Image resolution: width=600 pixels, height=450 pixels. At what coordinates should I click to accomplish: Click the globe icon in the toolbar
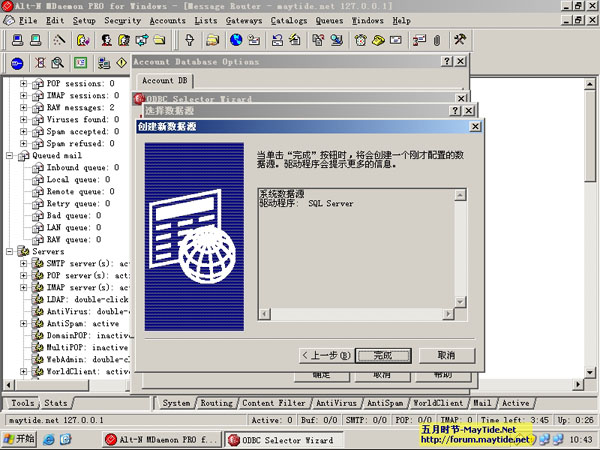point(236,41)
